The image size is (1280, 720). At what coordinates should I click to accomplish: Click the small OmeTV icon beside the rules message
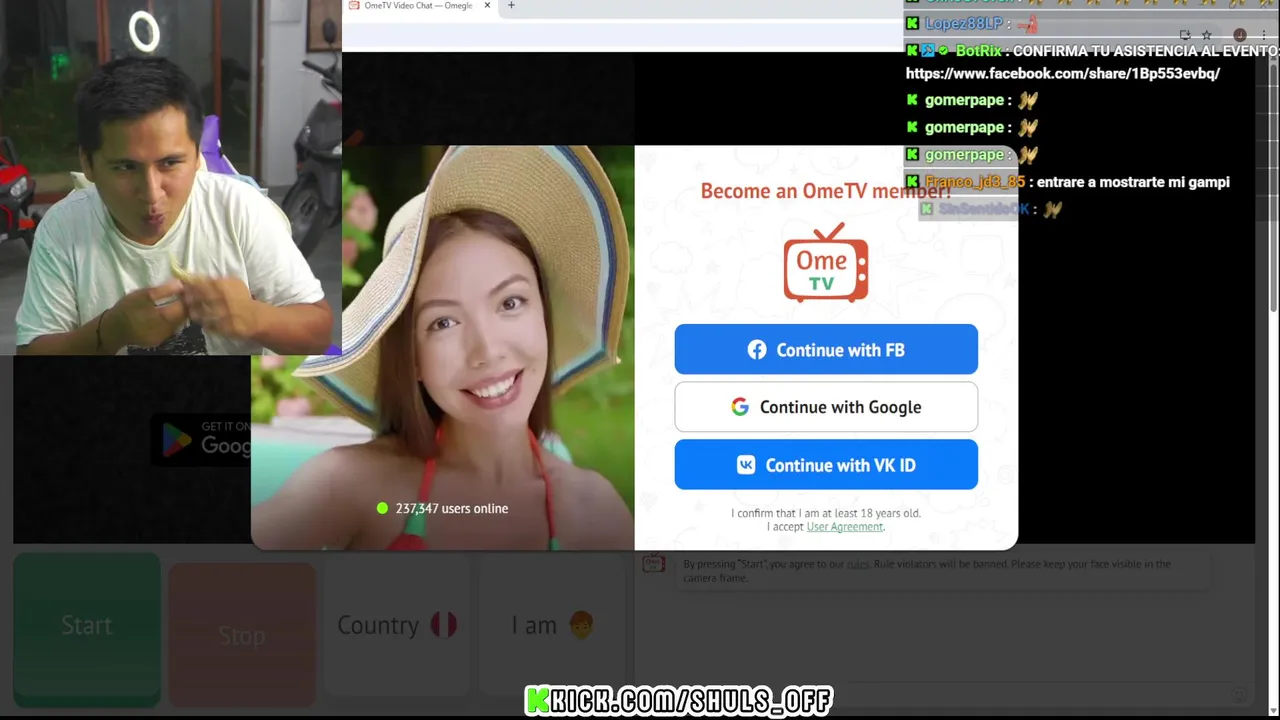coord(654,564)
